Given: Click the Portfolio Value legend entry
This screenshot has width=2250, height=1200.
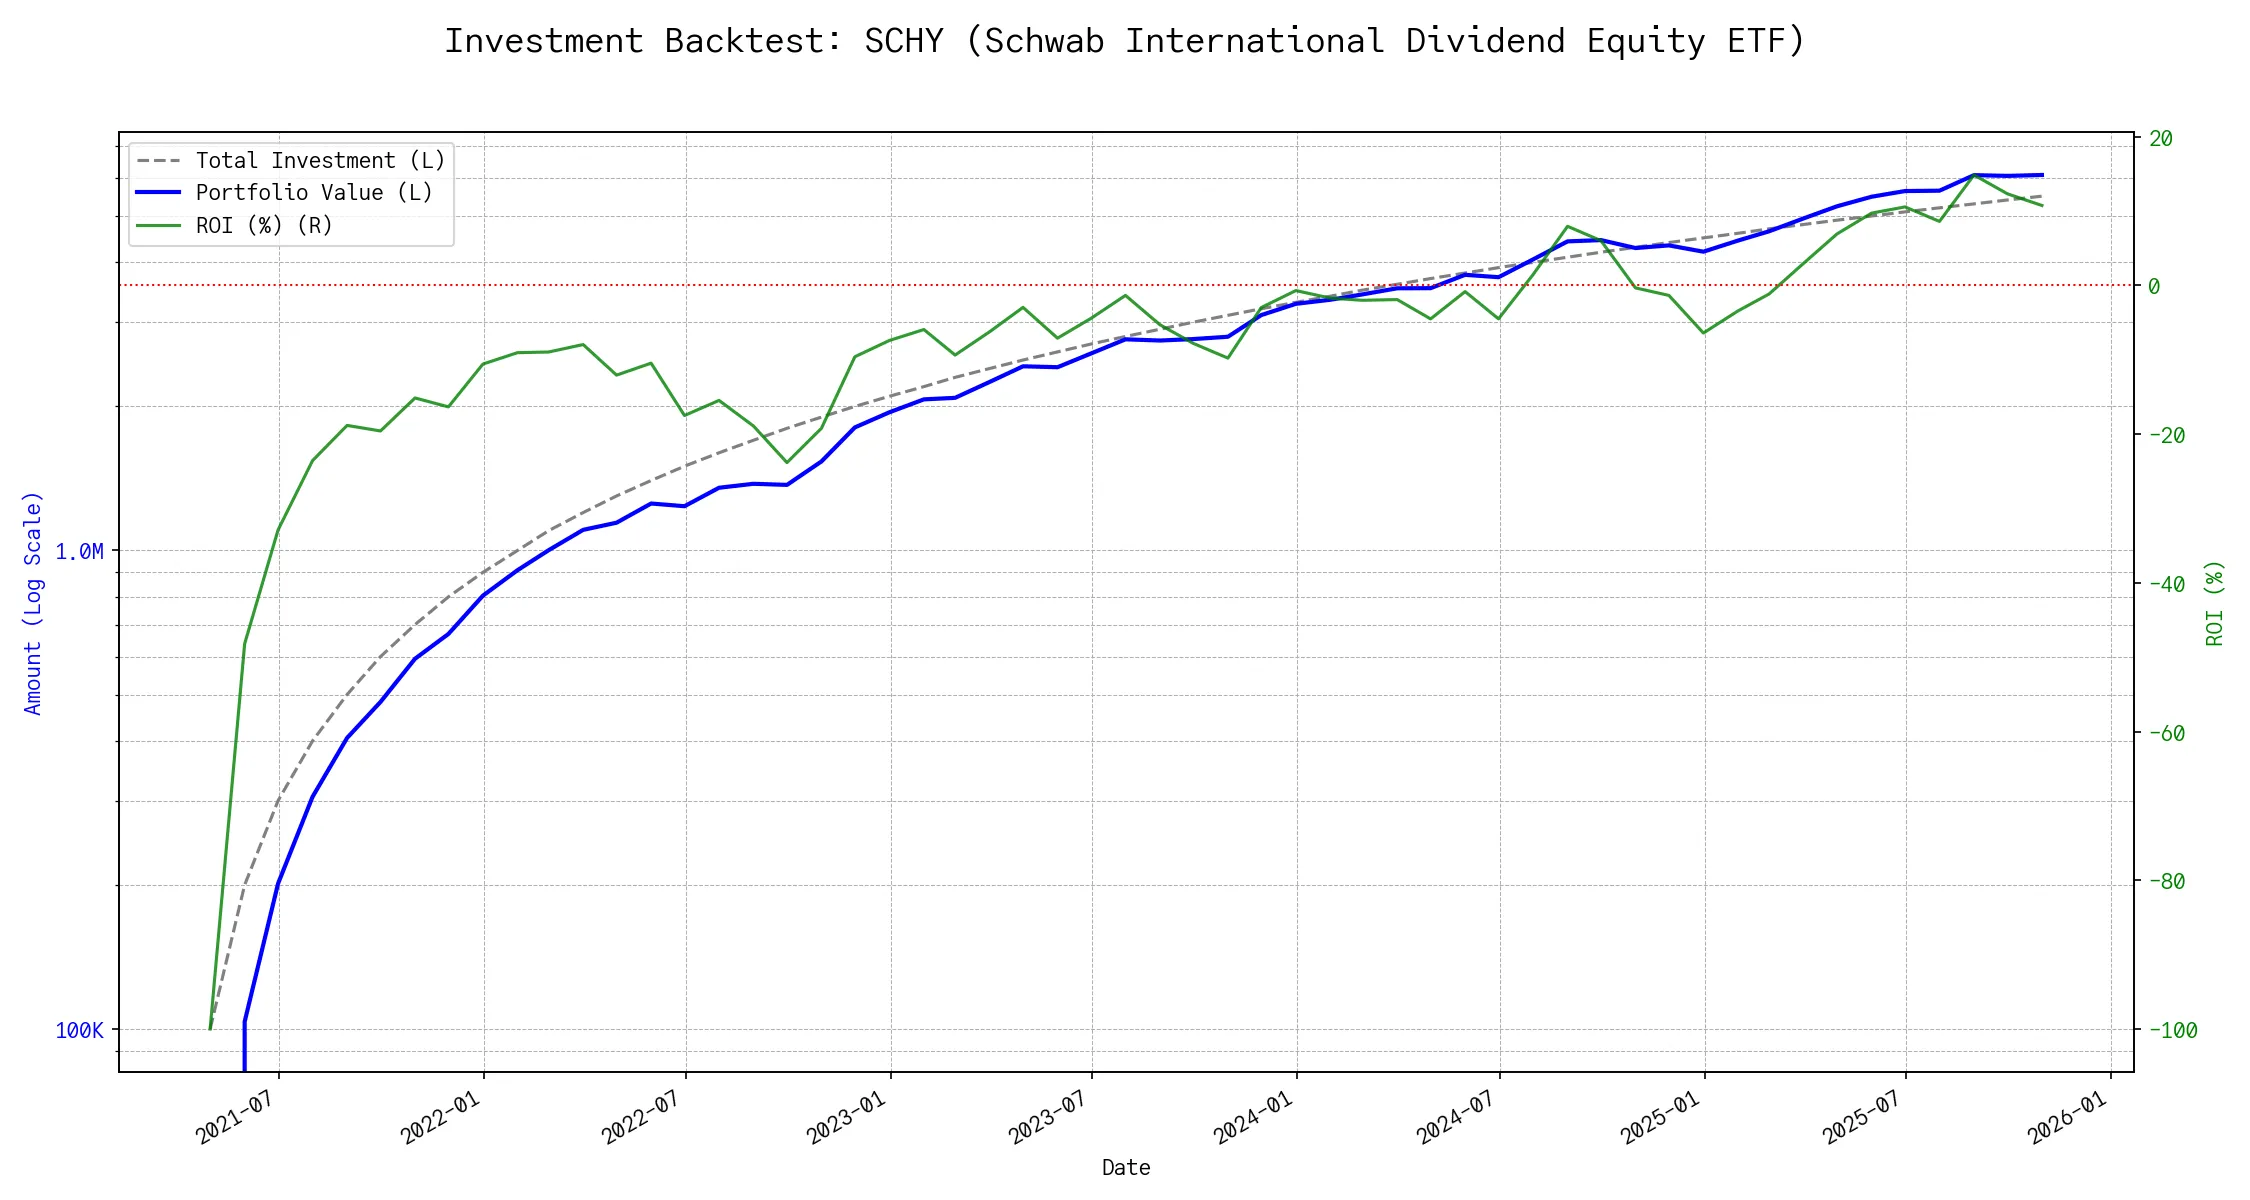Looking at the screenshot, I should click(x=314, y=193).
